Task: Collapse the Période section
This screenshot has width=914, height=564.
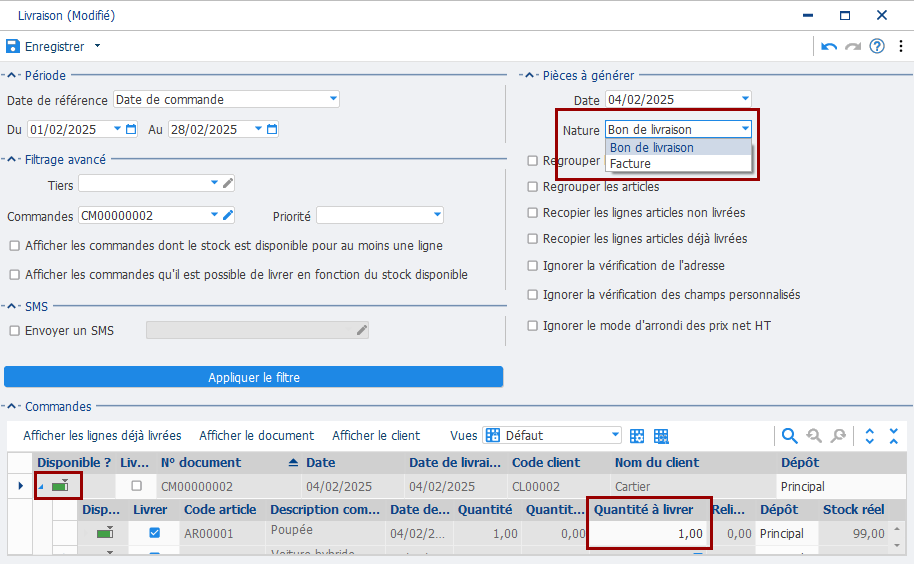Action: 12,75
